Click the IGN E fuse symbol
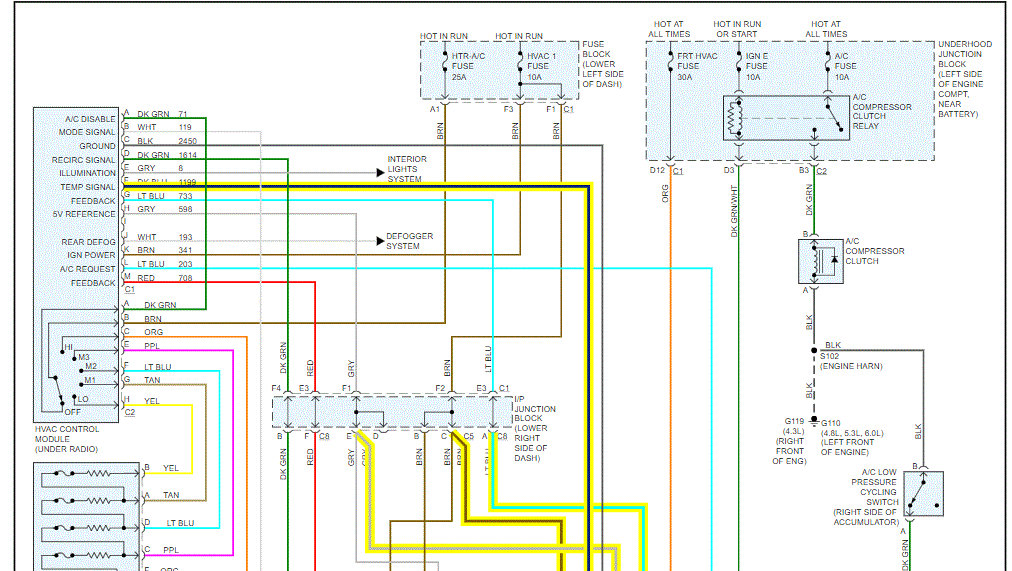 tap(739, 63)
